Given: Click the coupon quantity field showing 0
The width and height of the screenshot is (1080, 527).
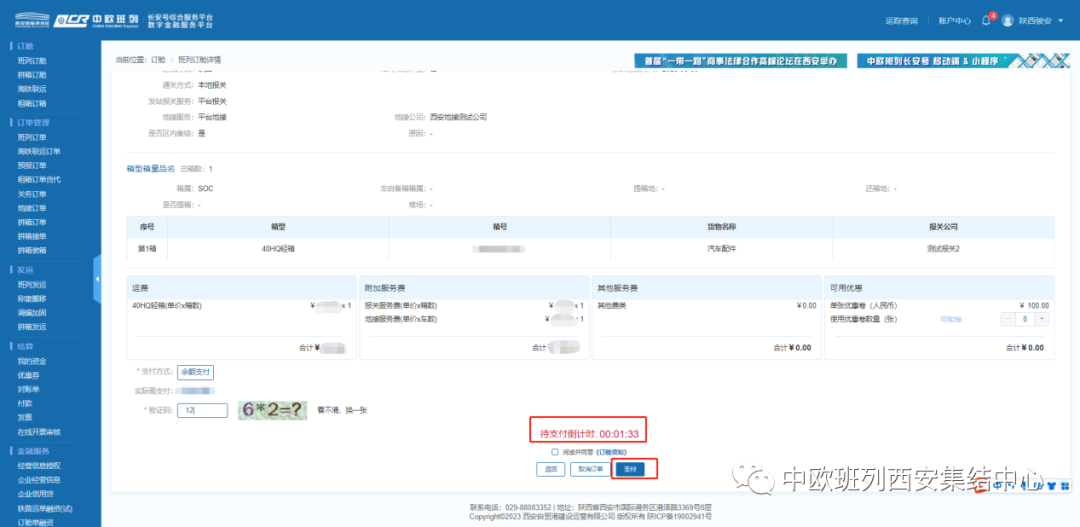Looking at the screenshot, I should 1025,319.
